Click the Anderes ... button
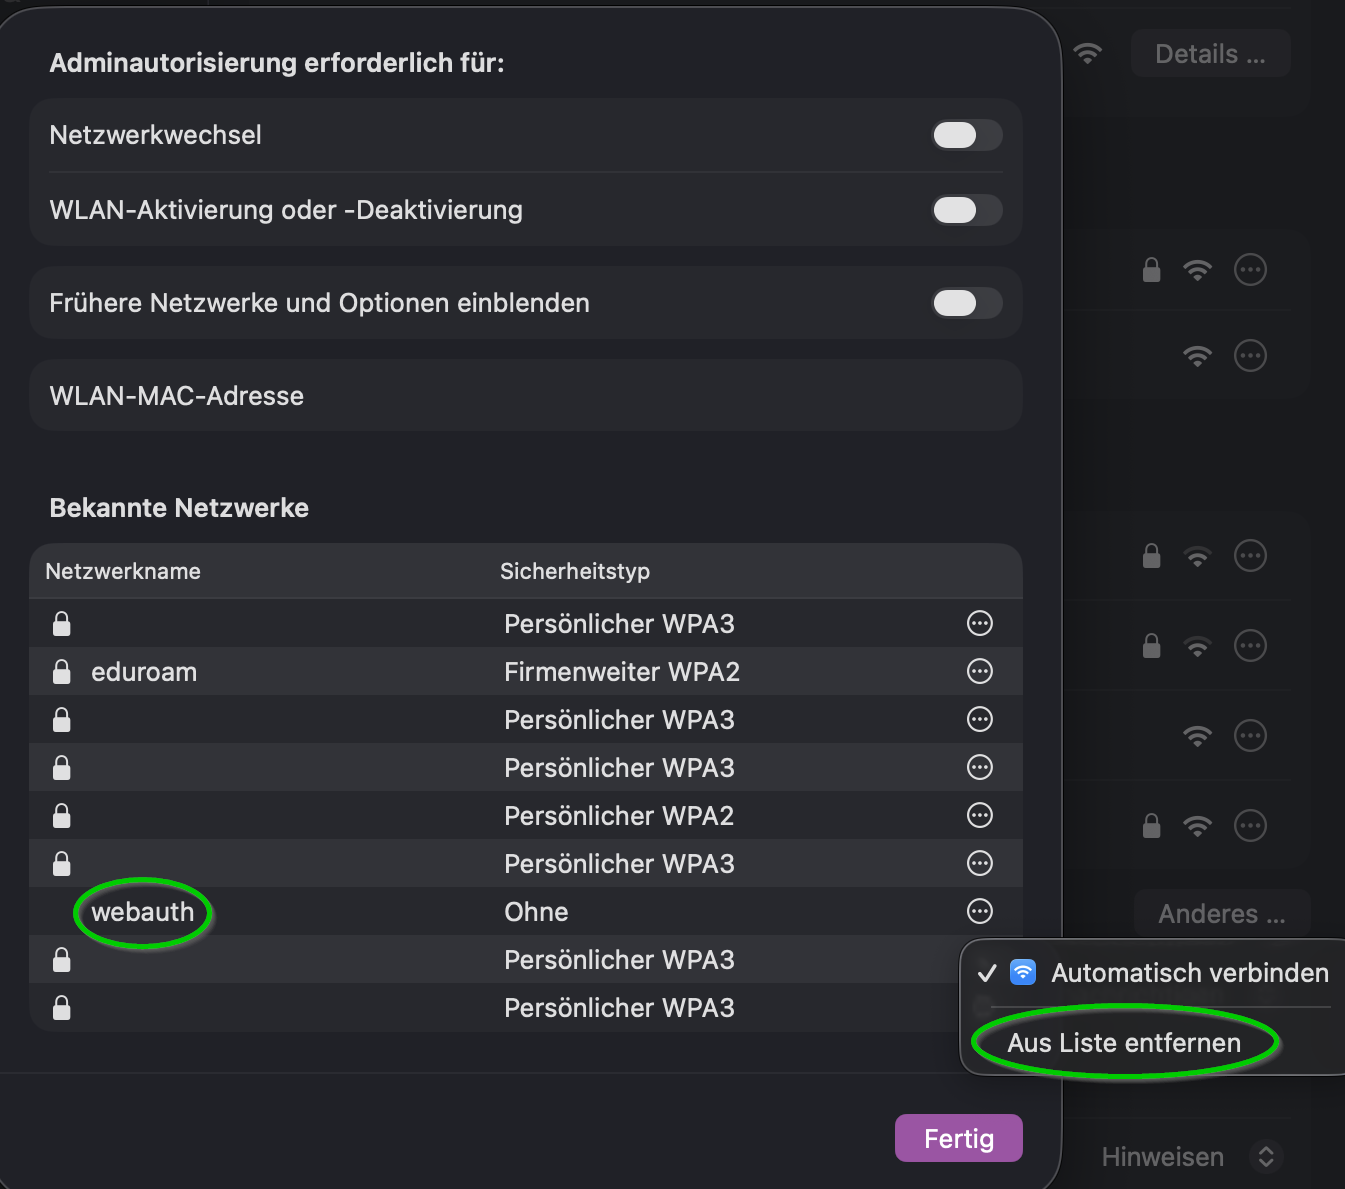The height and width of the screenshot is (1189, 1345). tap(1221, 914)
